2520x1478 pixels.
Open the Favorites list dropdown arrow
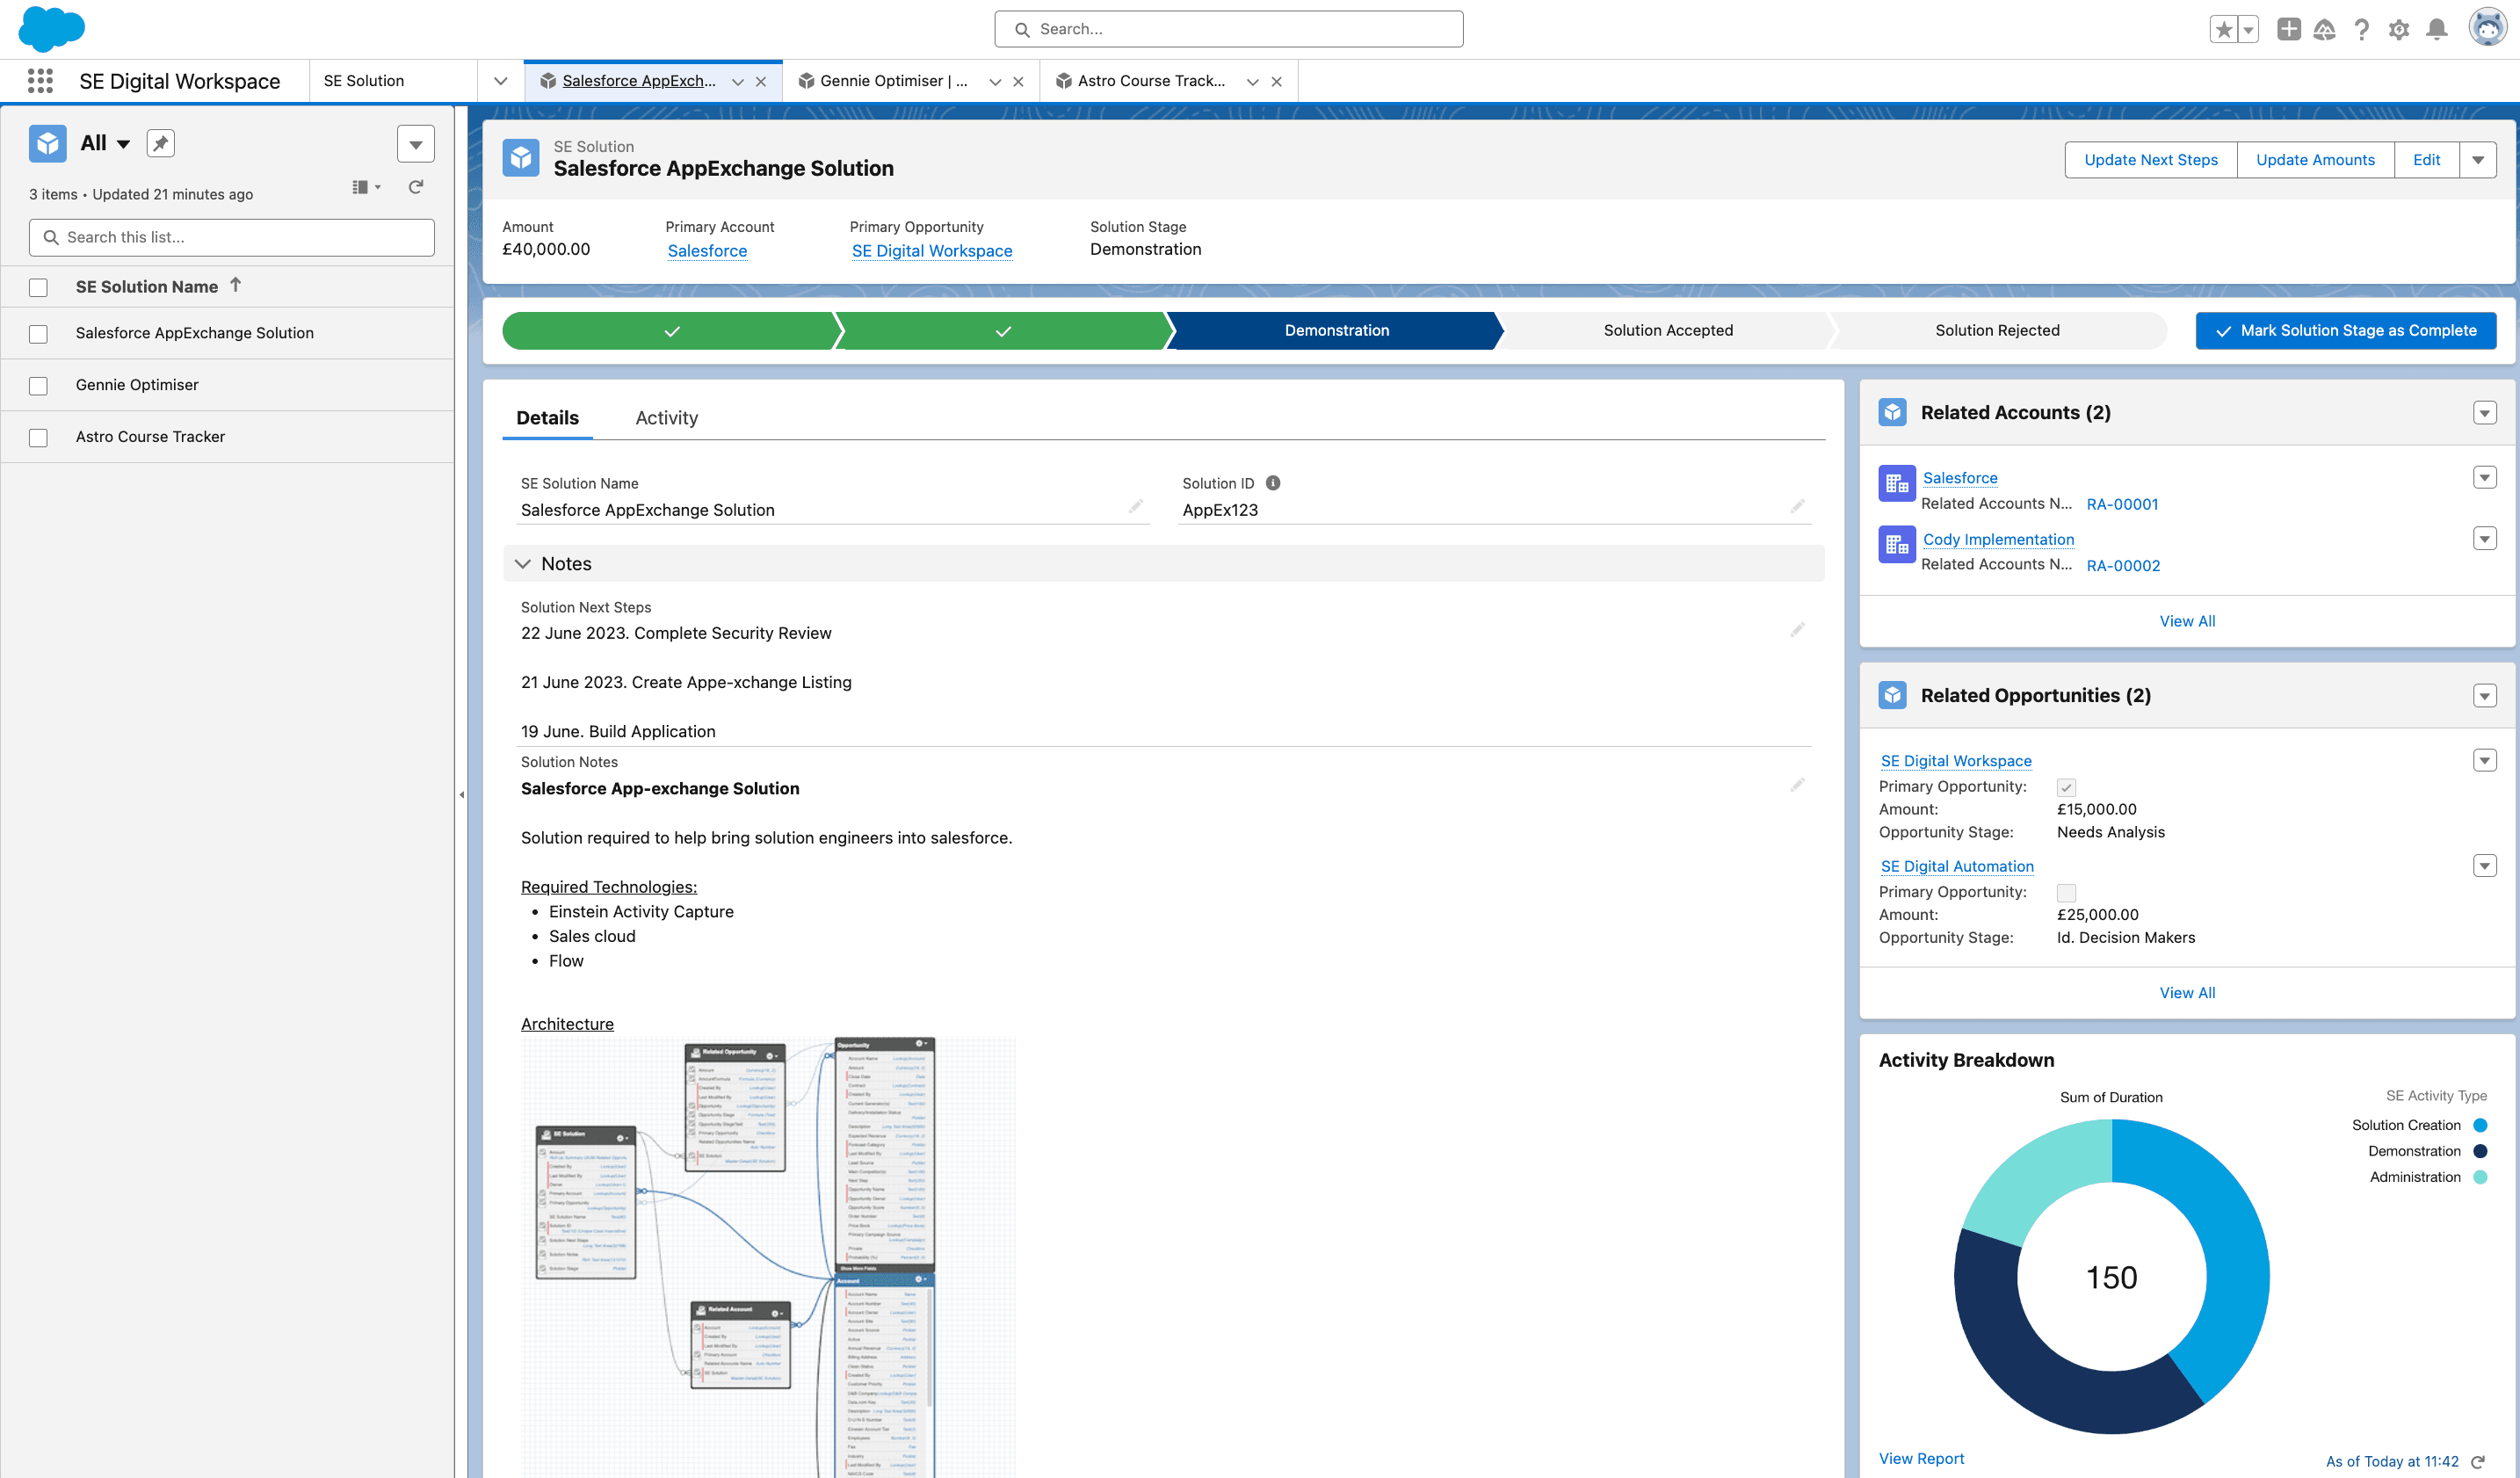pyautogui.click(x=2248, y=29)
